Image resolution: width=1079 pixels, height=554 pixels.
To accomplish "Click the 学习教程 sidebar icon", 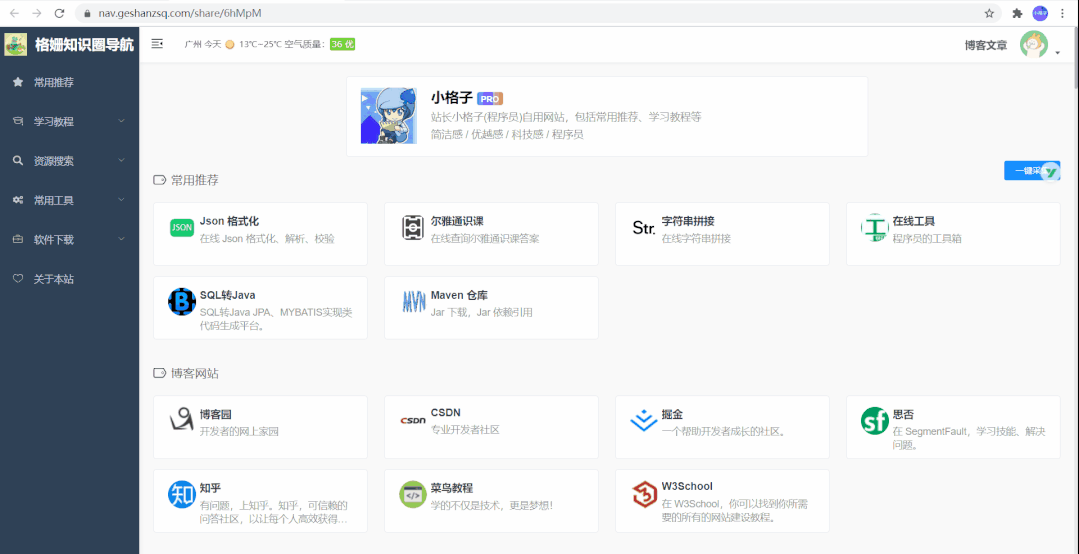I will [x=19, y=121].
